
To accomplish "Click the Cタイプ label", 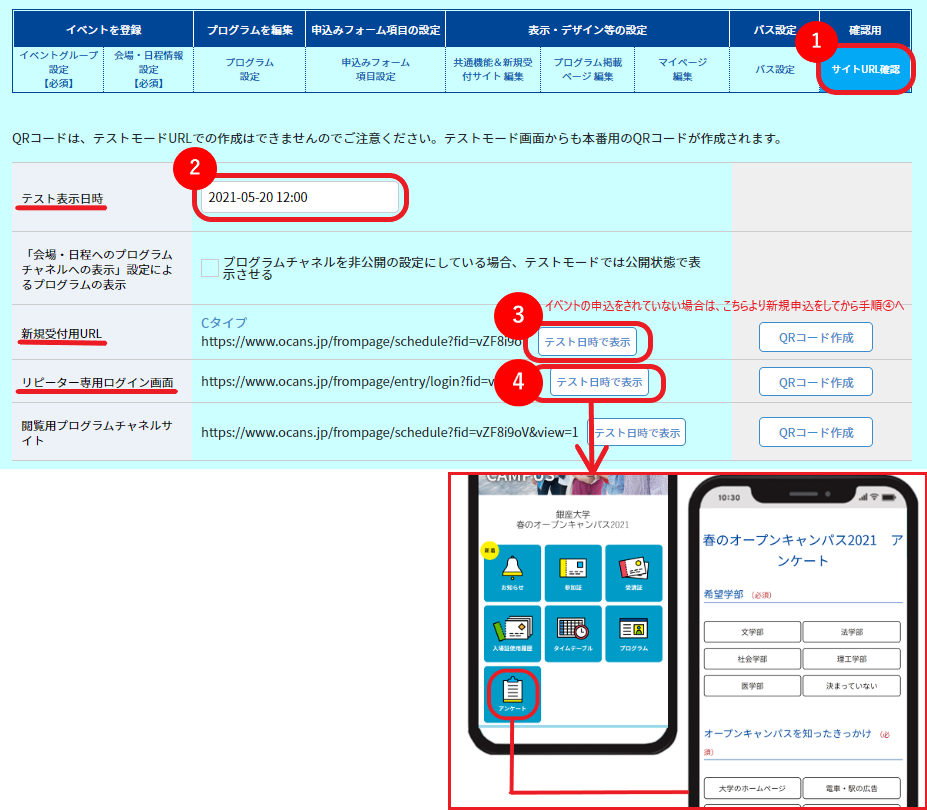I will click(x=224, y=323).
